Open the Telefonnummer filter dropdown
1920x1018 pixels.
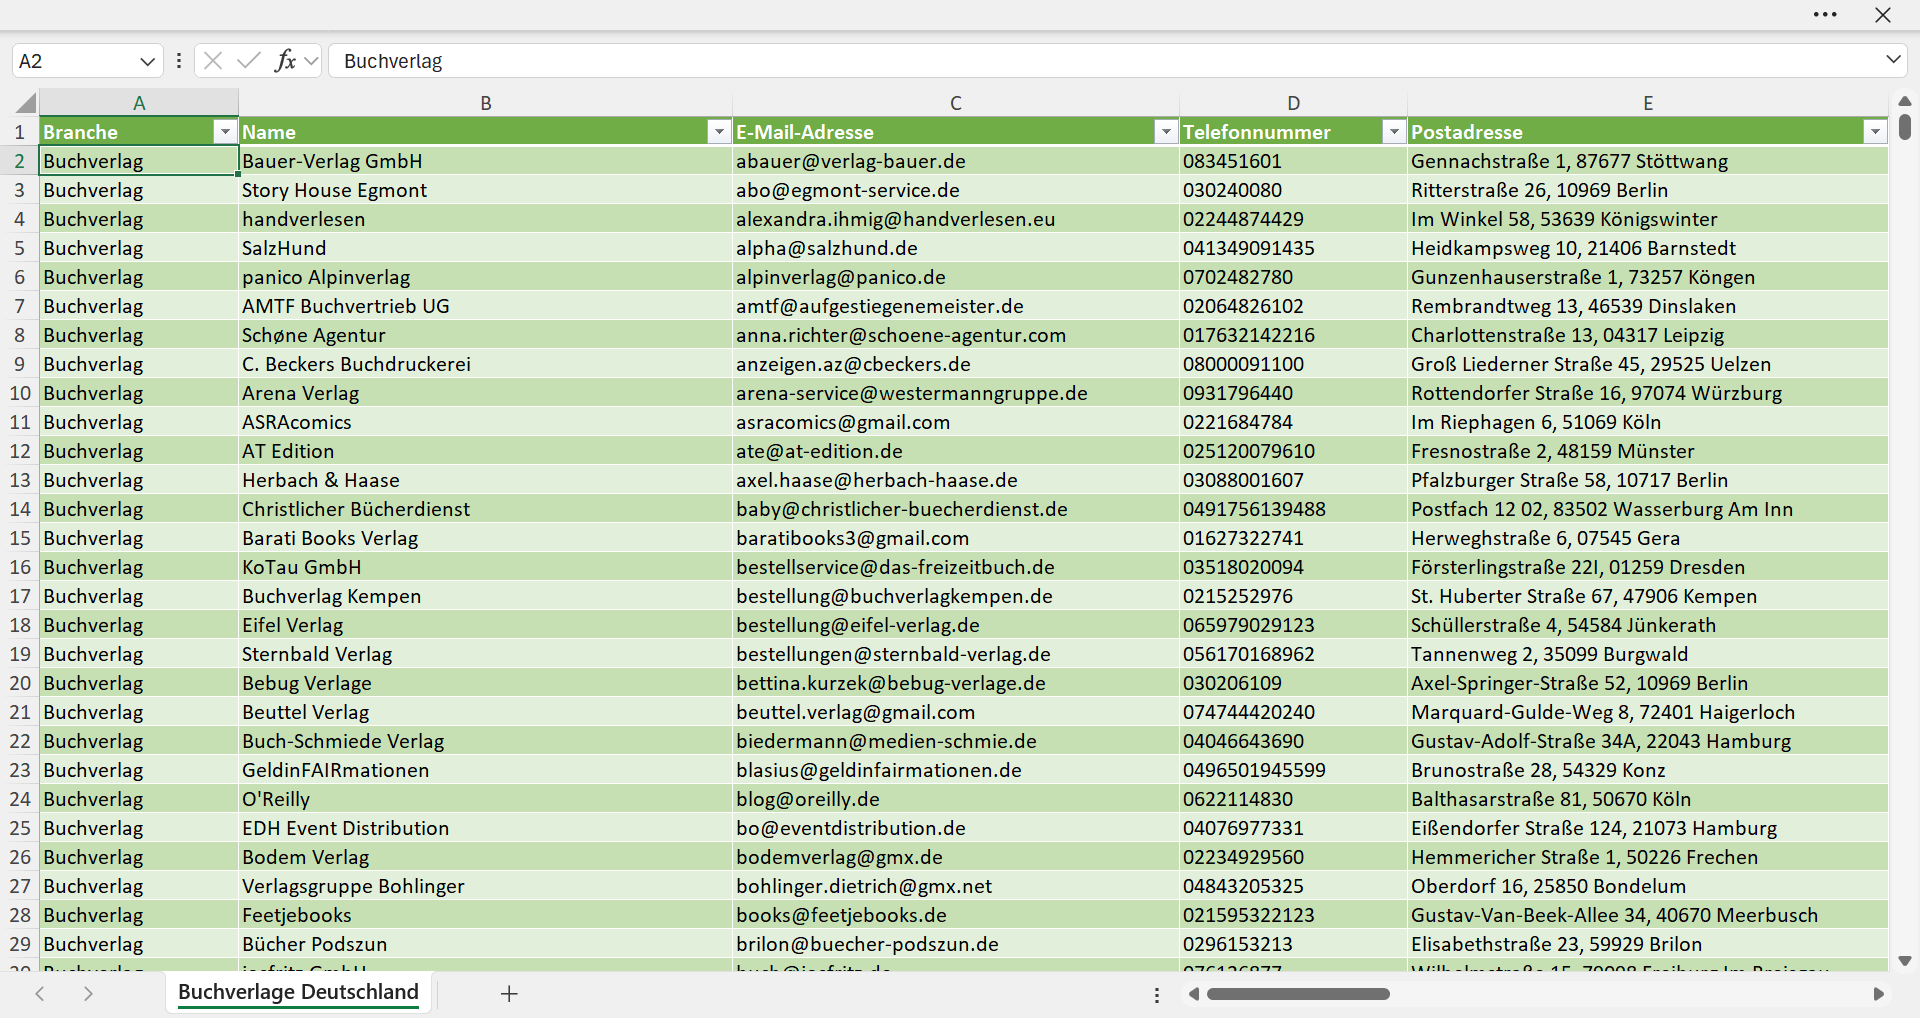point(1394,132)
